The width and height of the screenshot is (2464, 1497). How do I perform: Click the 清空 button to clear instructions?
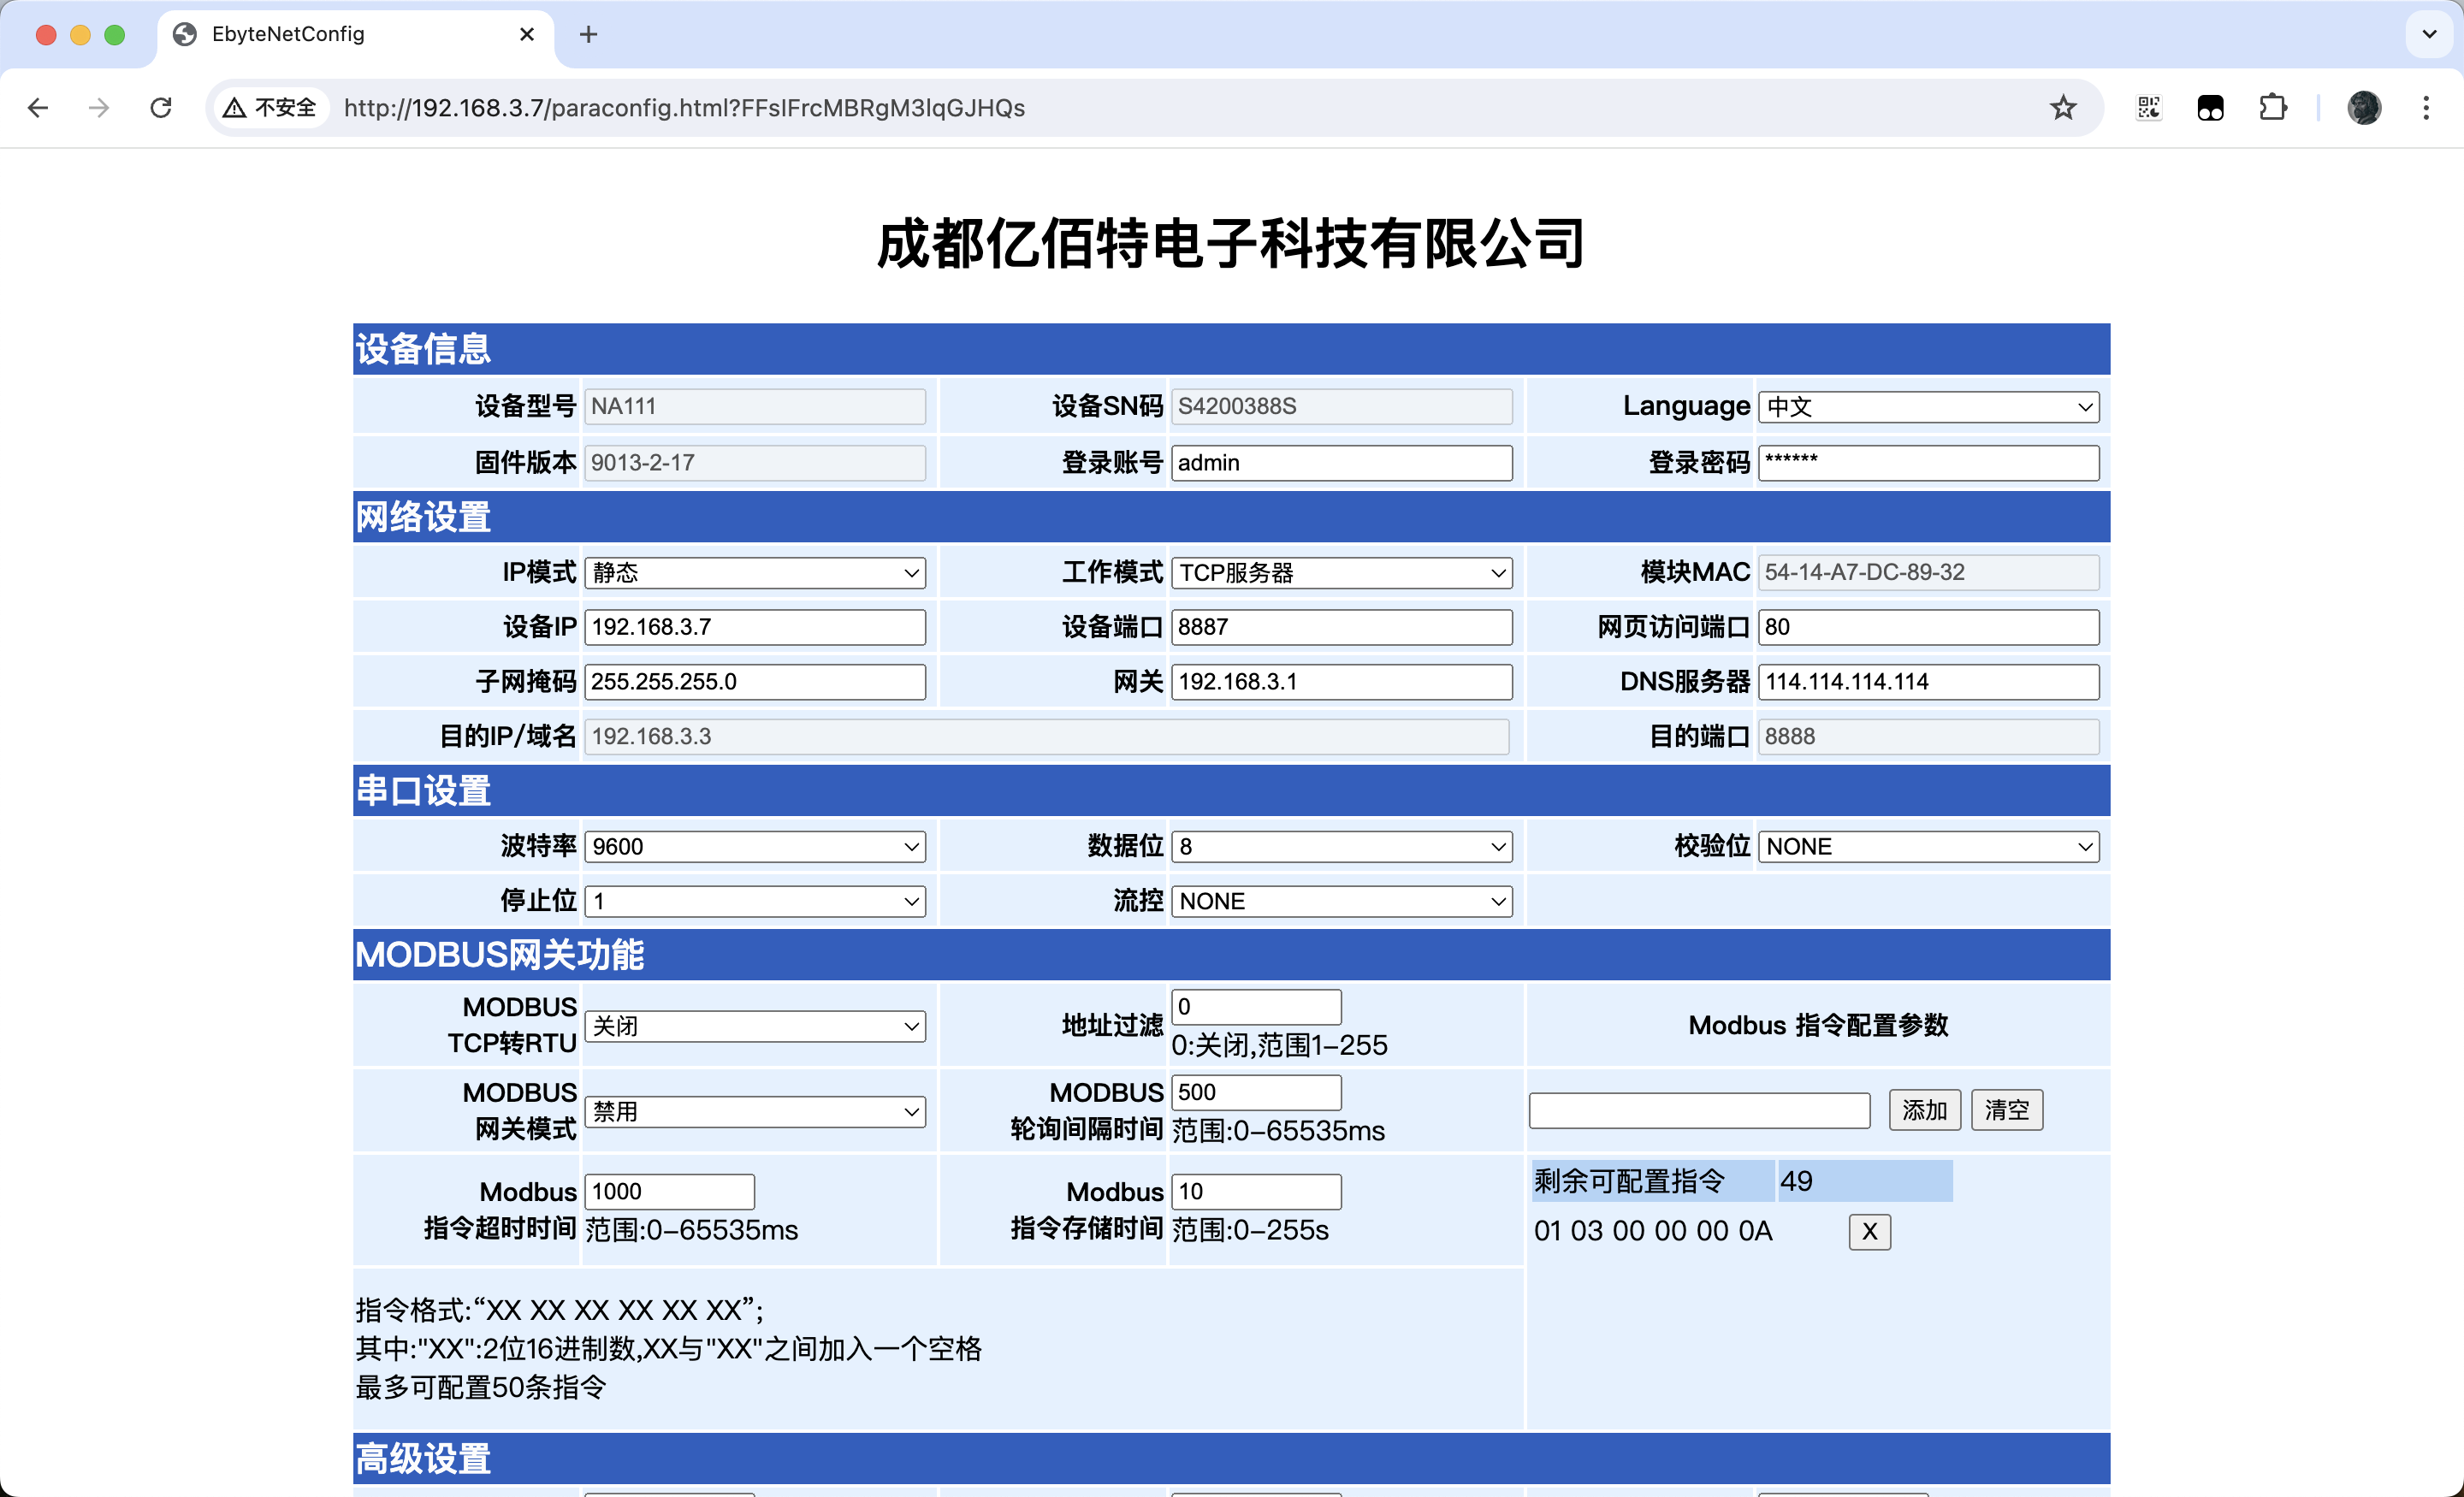point(2006,1110)
